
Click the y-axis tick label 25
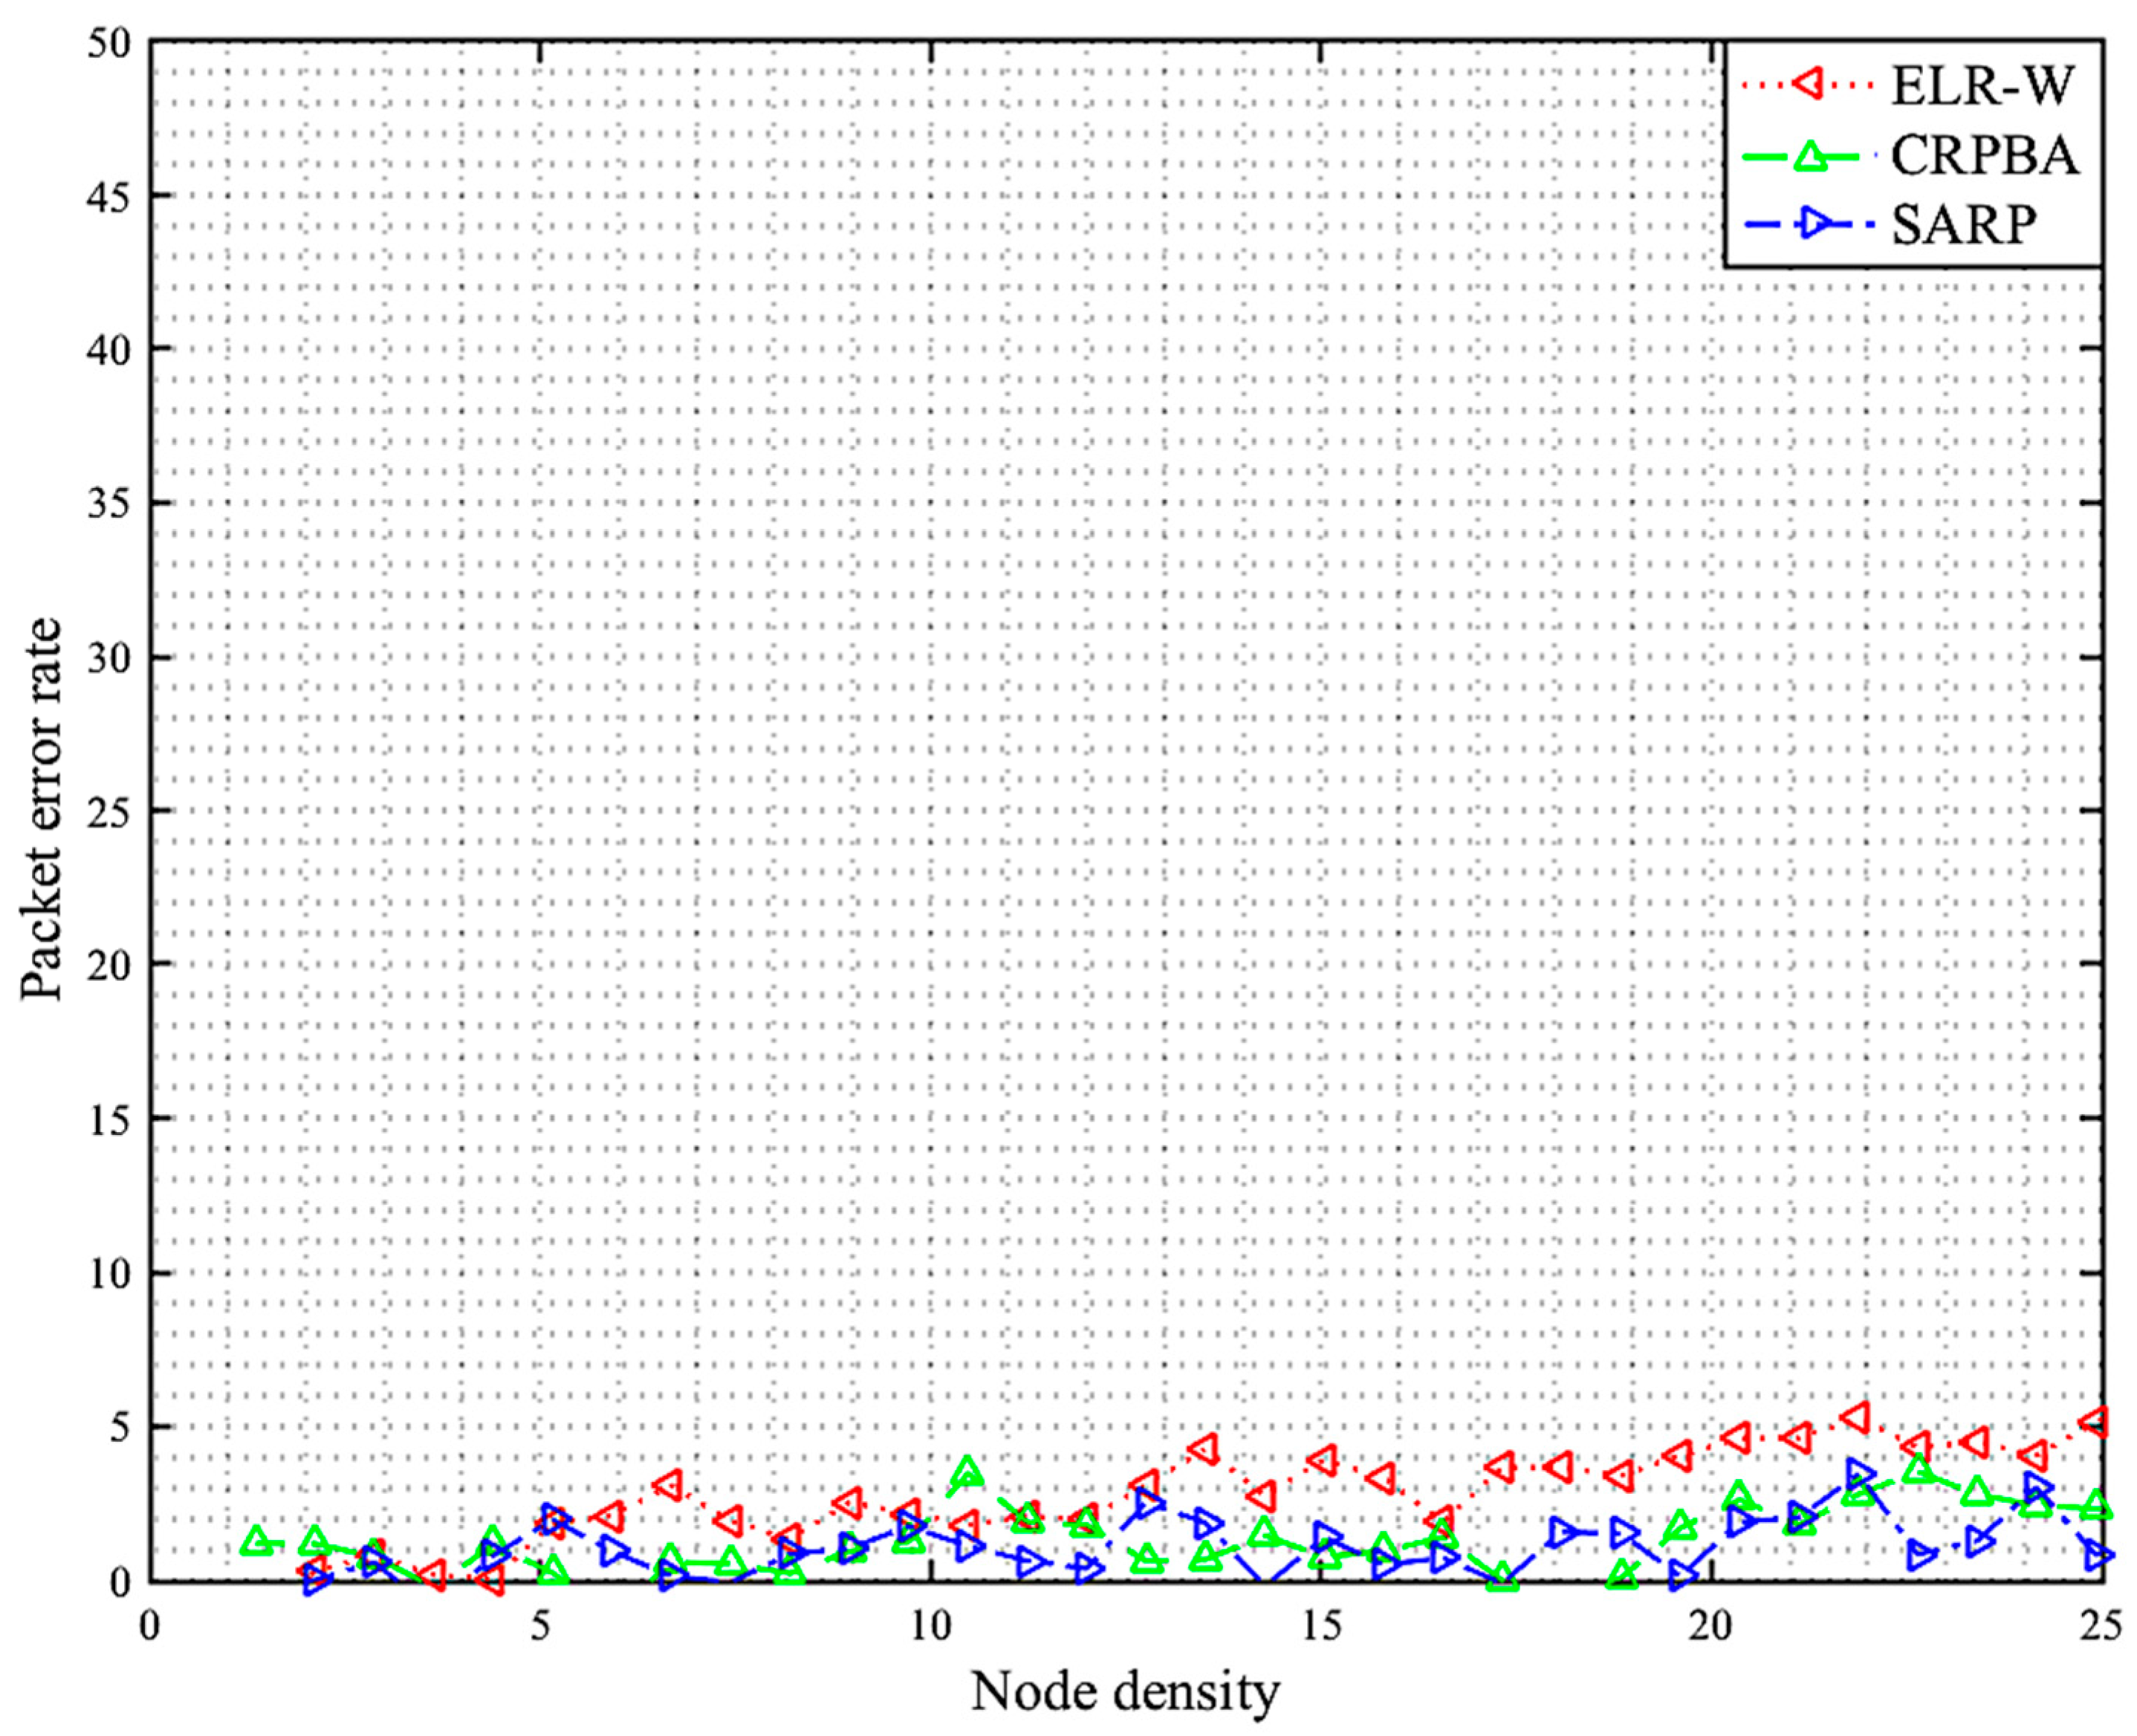point(110,811)
